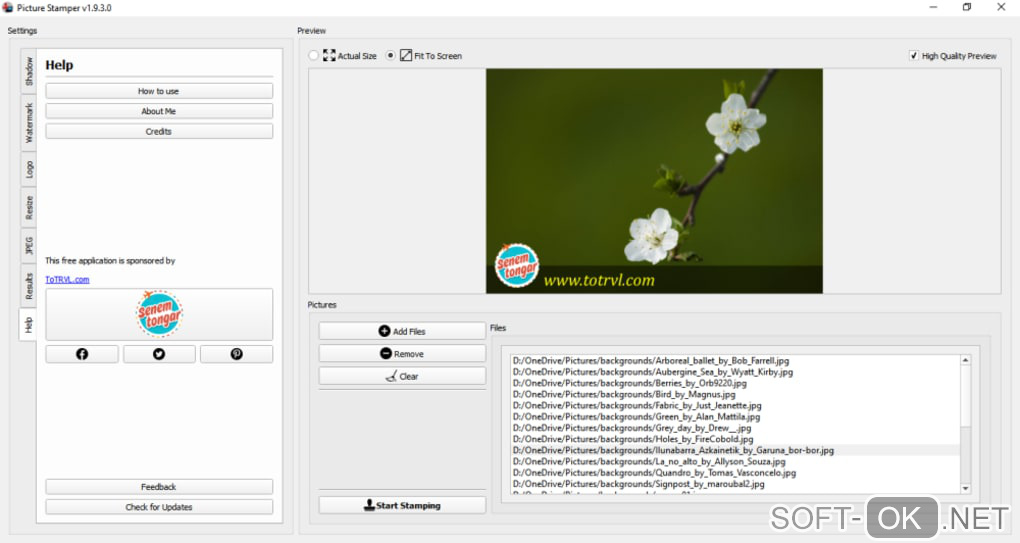Click the Remove button
The image size is (1020, 543).
[402, 354]
